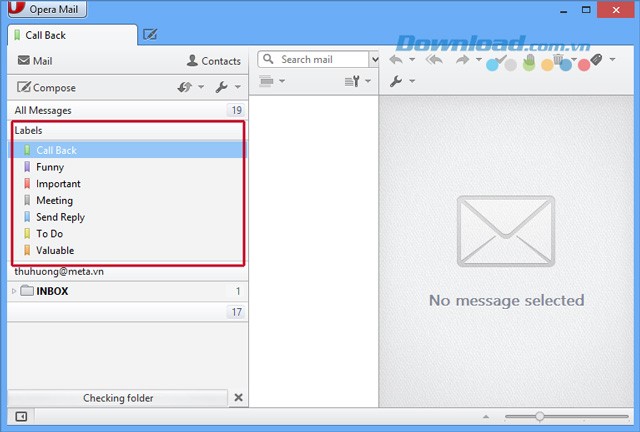Open dropdown beside message pane wrench
Viewport: 640px width, 432px height.
(412, 81)
